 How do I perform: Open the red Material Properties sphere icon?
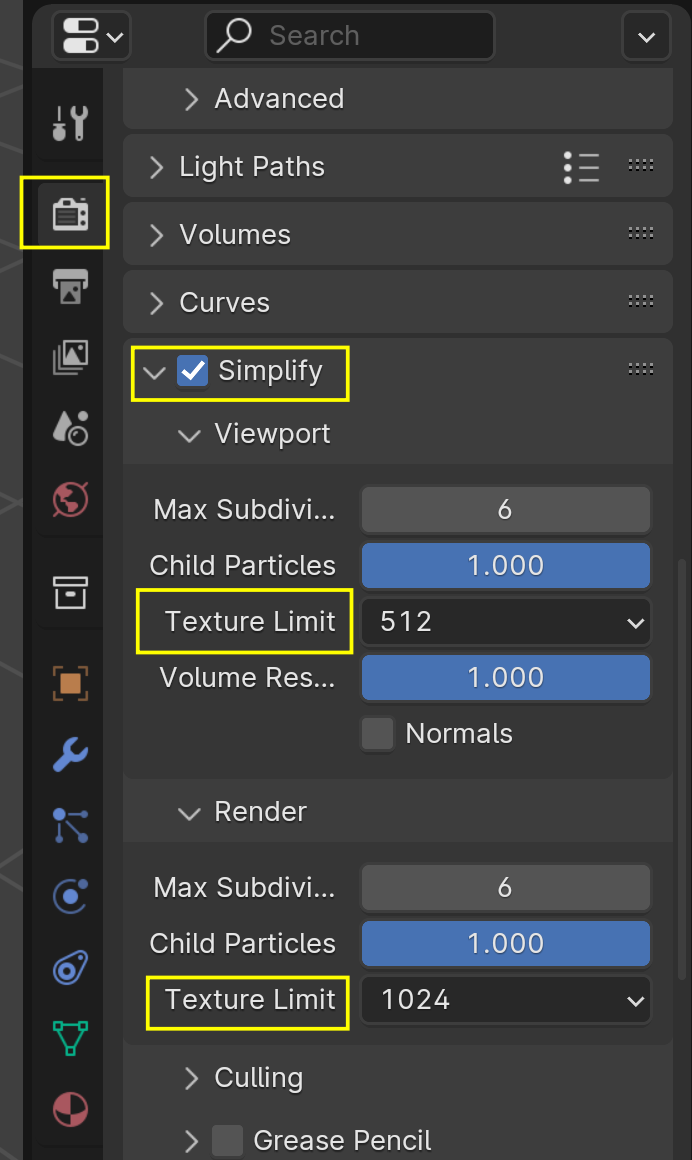point(65,1110)
